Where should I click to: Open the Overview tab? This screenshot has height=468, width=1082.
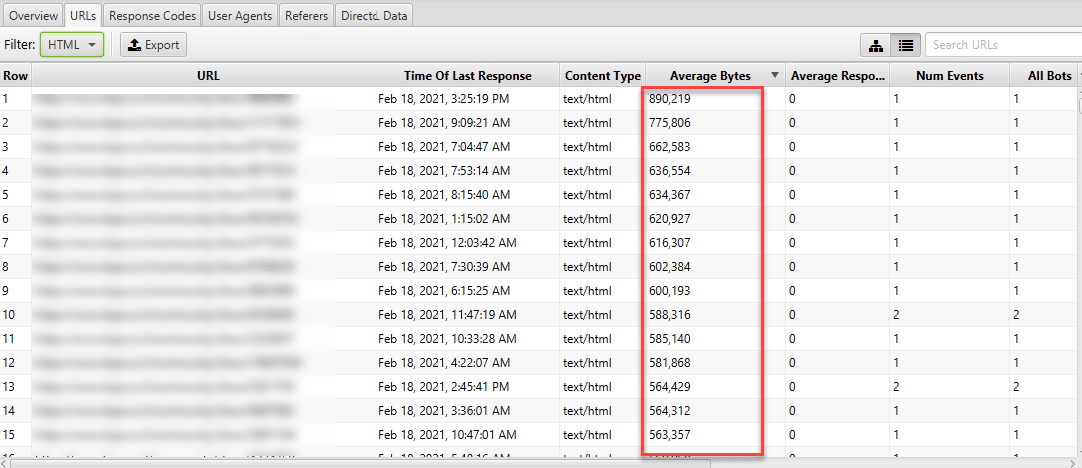coord(33,14)
